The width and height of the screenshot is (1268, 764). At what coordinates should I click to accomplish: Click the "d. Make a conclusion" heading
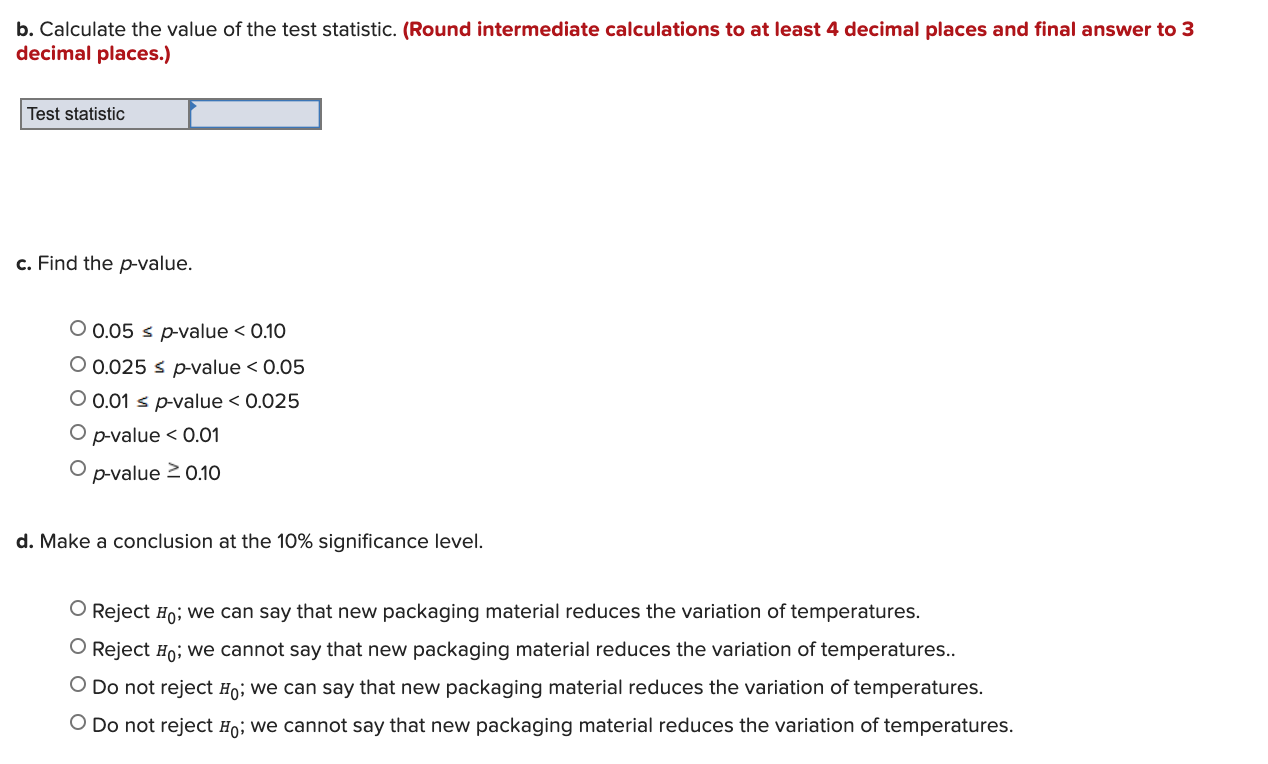pos(249,541)
